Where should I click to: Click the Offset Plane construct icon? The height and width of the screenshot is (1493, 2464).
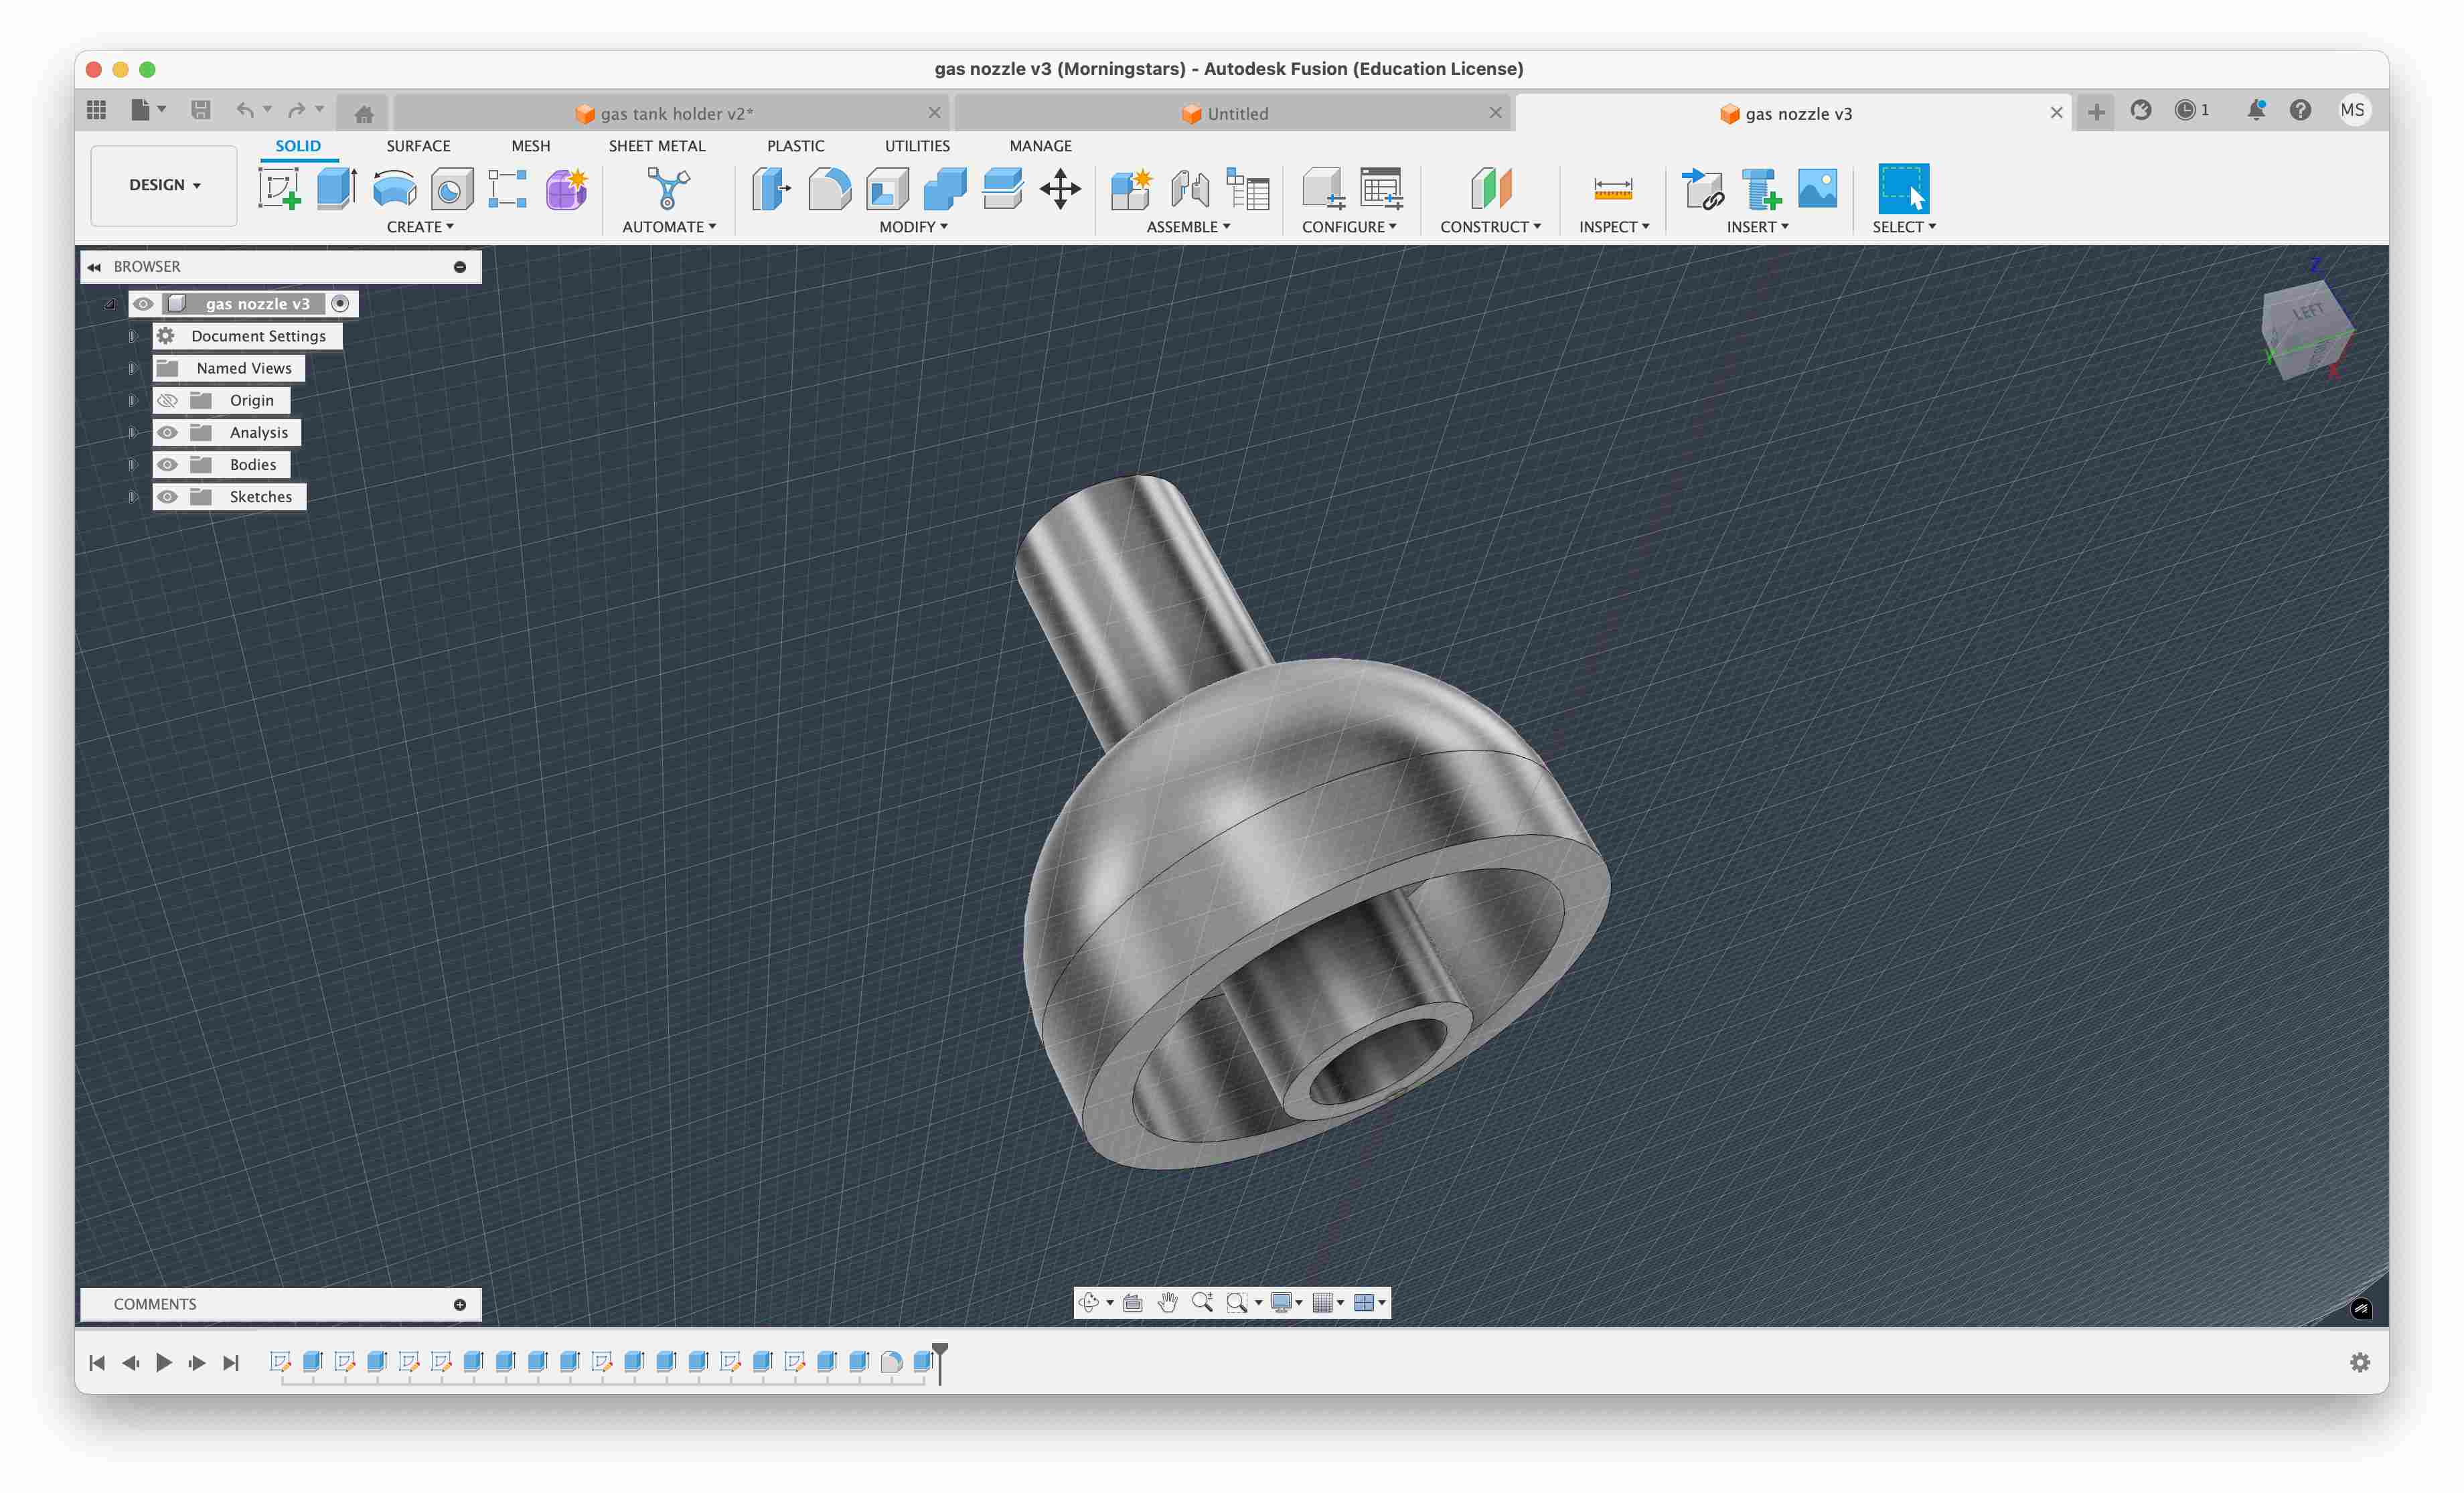[x=1490, y=188]
